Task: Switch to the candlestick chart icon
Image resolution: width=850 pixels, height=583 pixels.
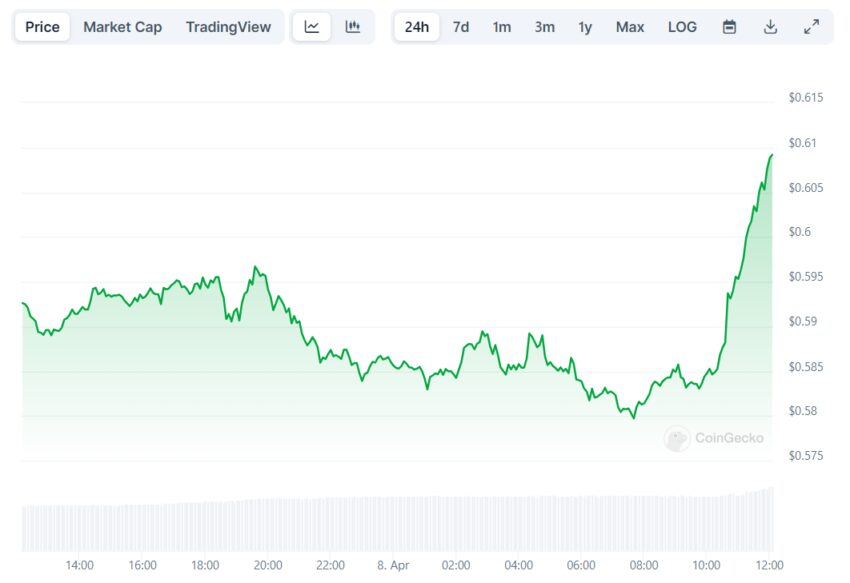Action: click(x=353, y=27)
